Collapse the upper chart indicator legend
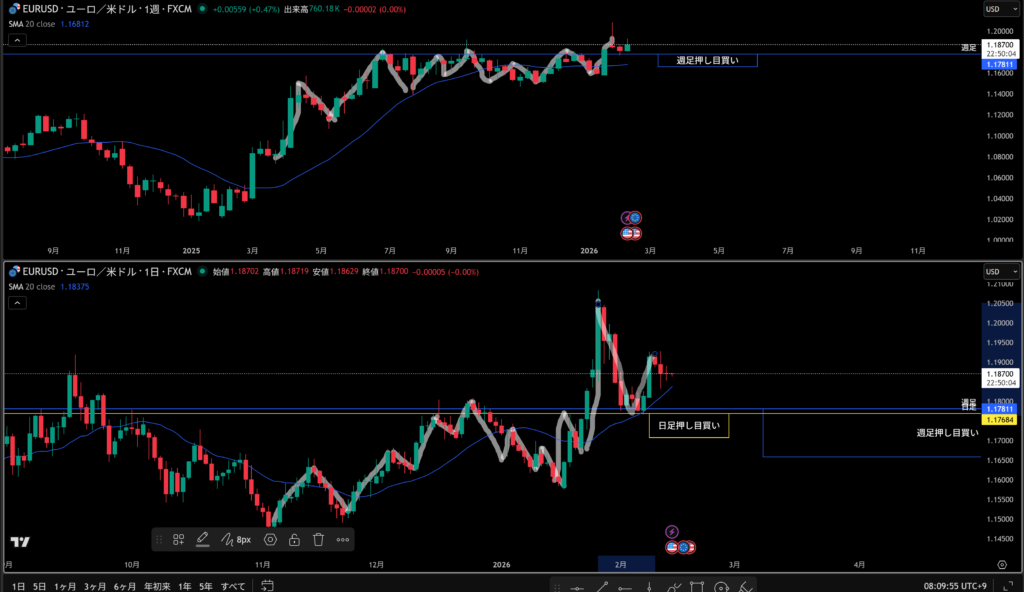 16,40
